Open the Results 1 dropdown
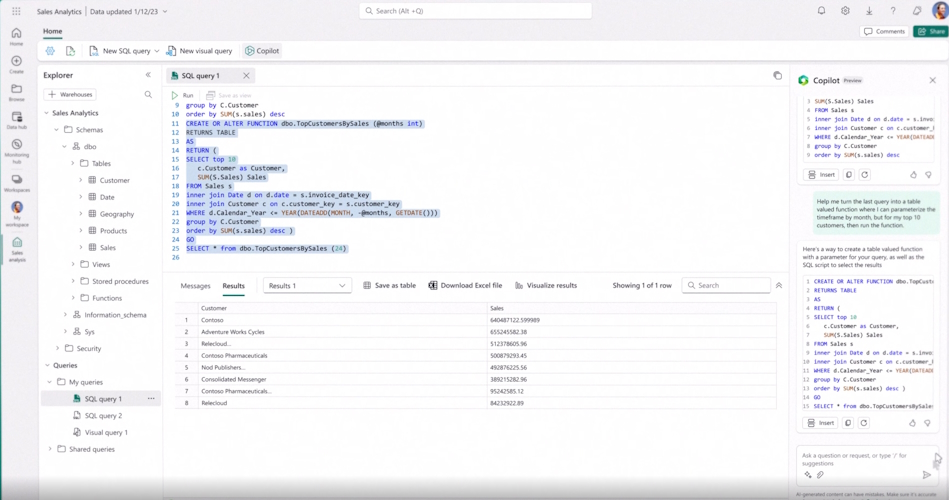This screenshot has width=949, height=500. click(307, 286)
